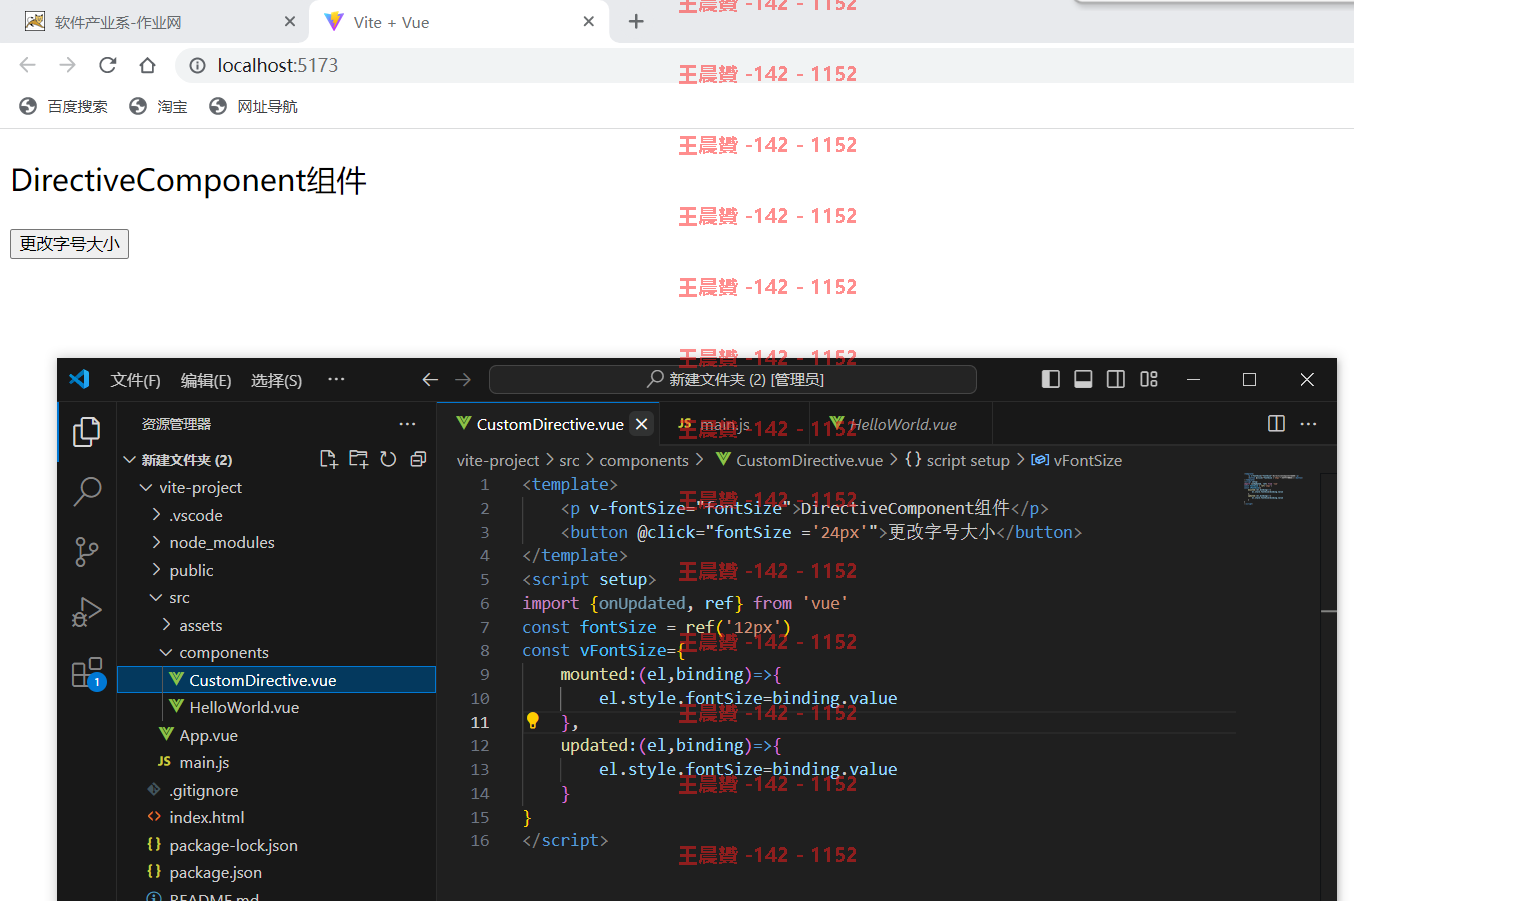
Task: Reload the browser page
Action: click(108, 65)
